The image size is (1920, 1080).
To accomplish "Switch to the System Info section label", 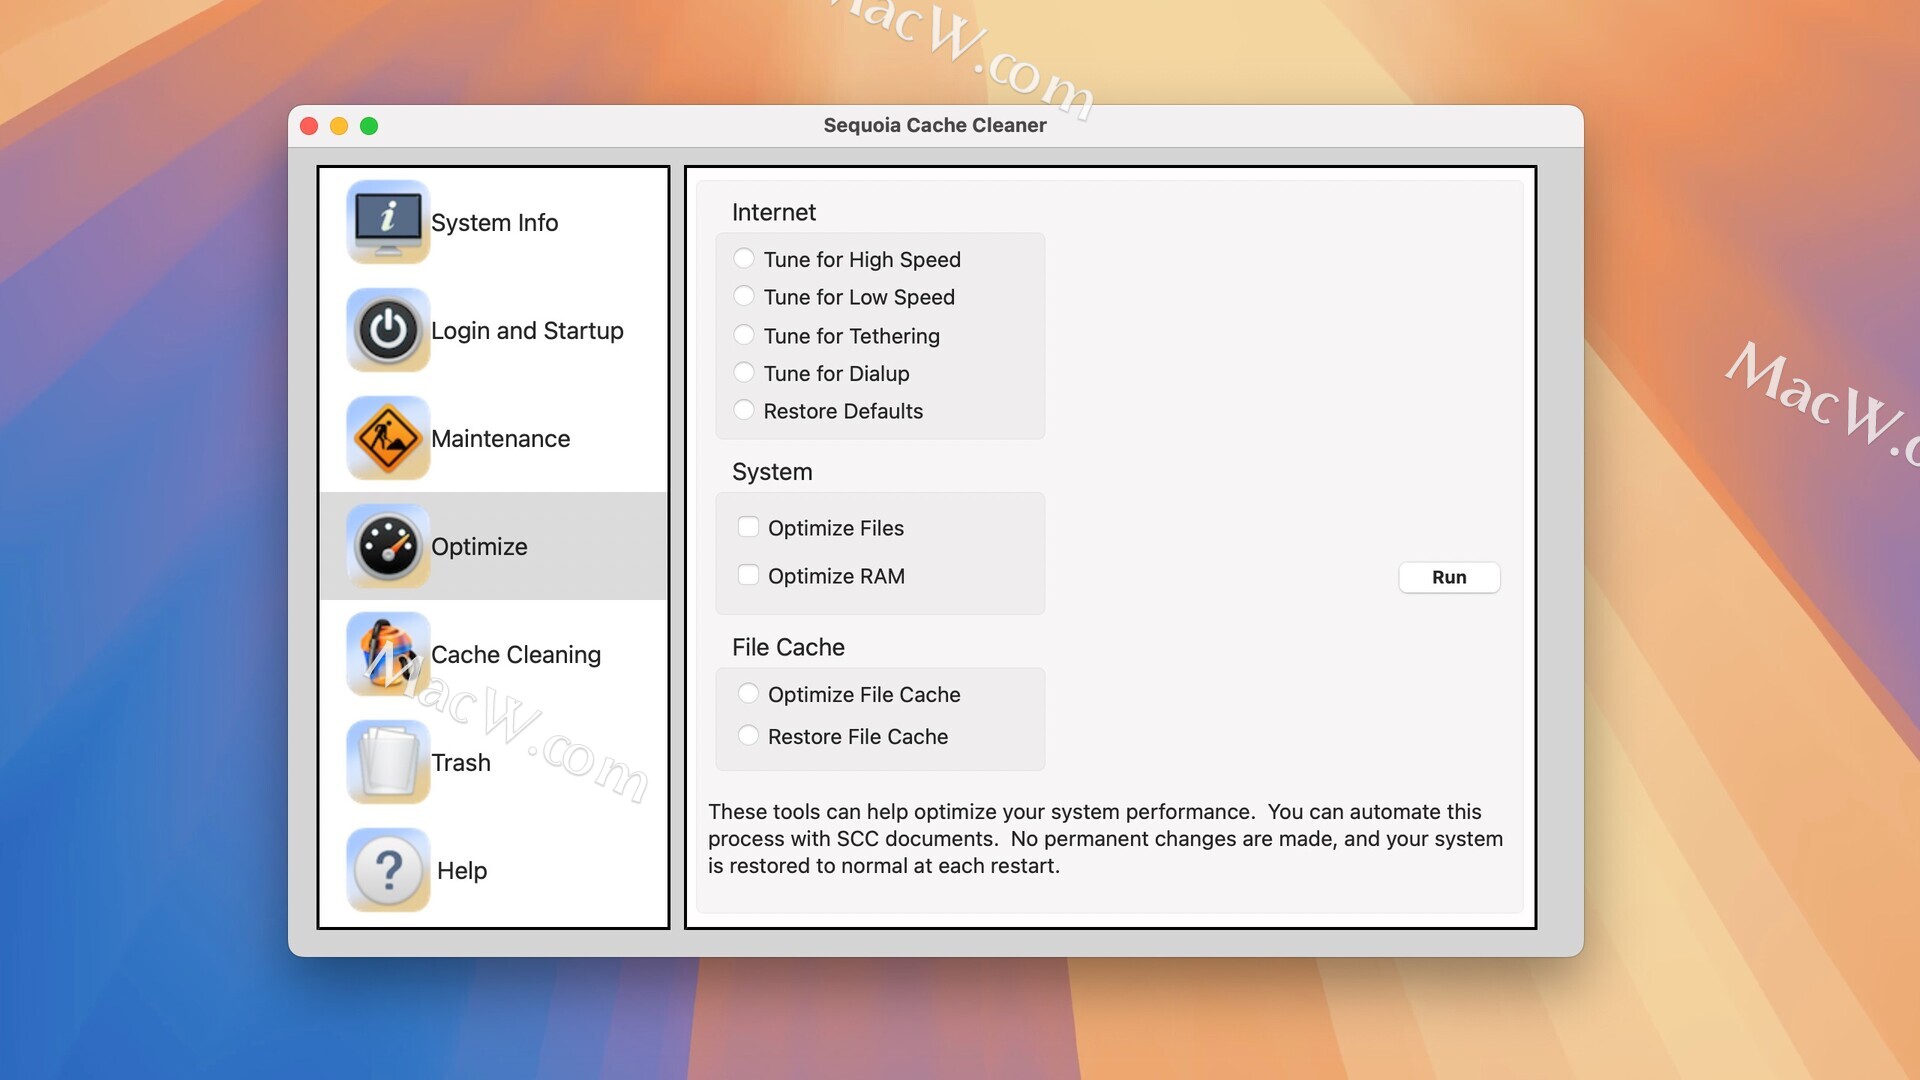I will tap(494, 222).
